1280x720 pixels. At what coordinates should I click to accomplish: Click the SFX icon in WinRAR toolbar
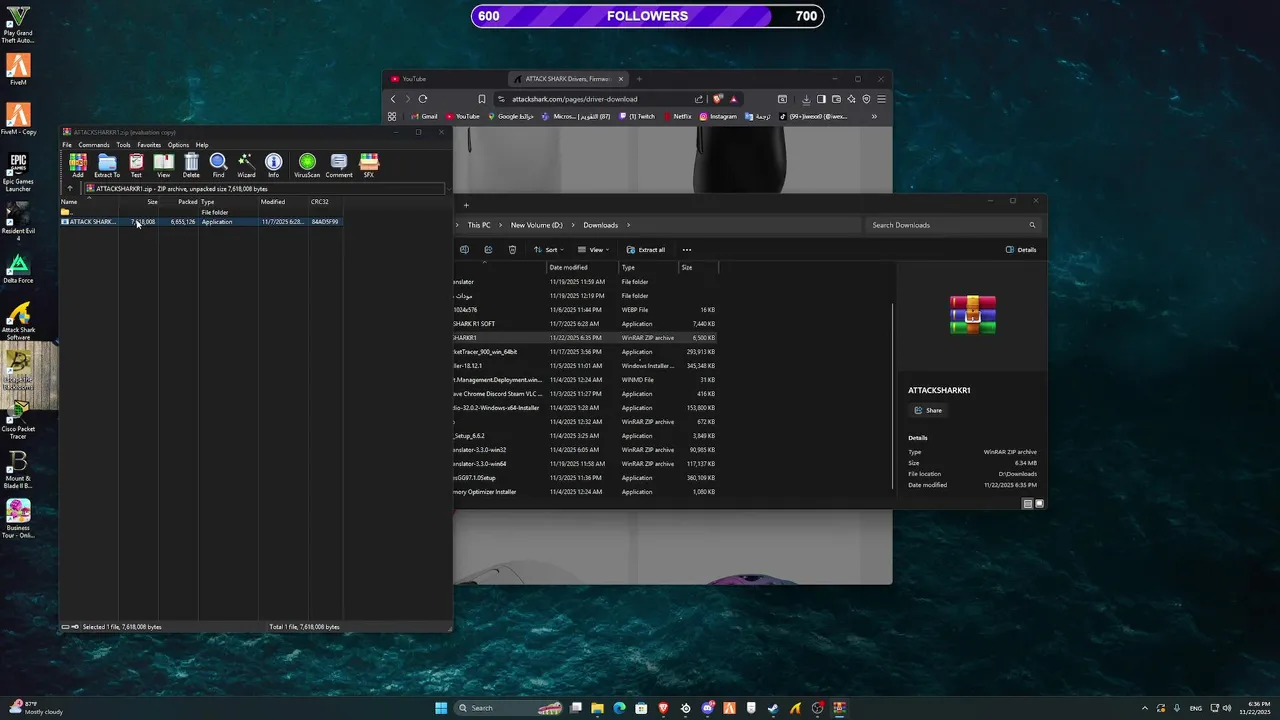coord(369,165)
